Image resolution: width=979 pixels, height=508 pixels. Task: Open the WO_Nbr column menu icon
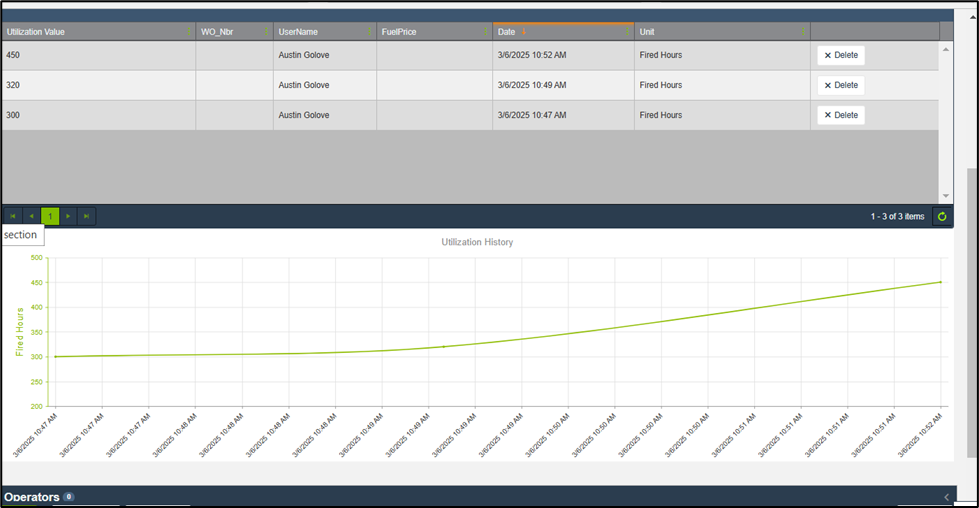(x=266, y=32)
